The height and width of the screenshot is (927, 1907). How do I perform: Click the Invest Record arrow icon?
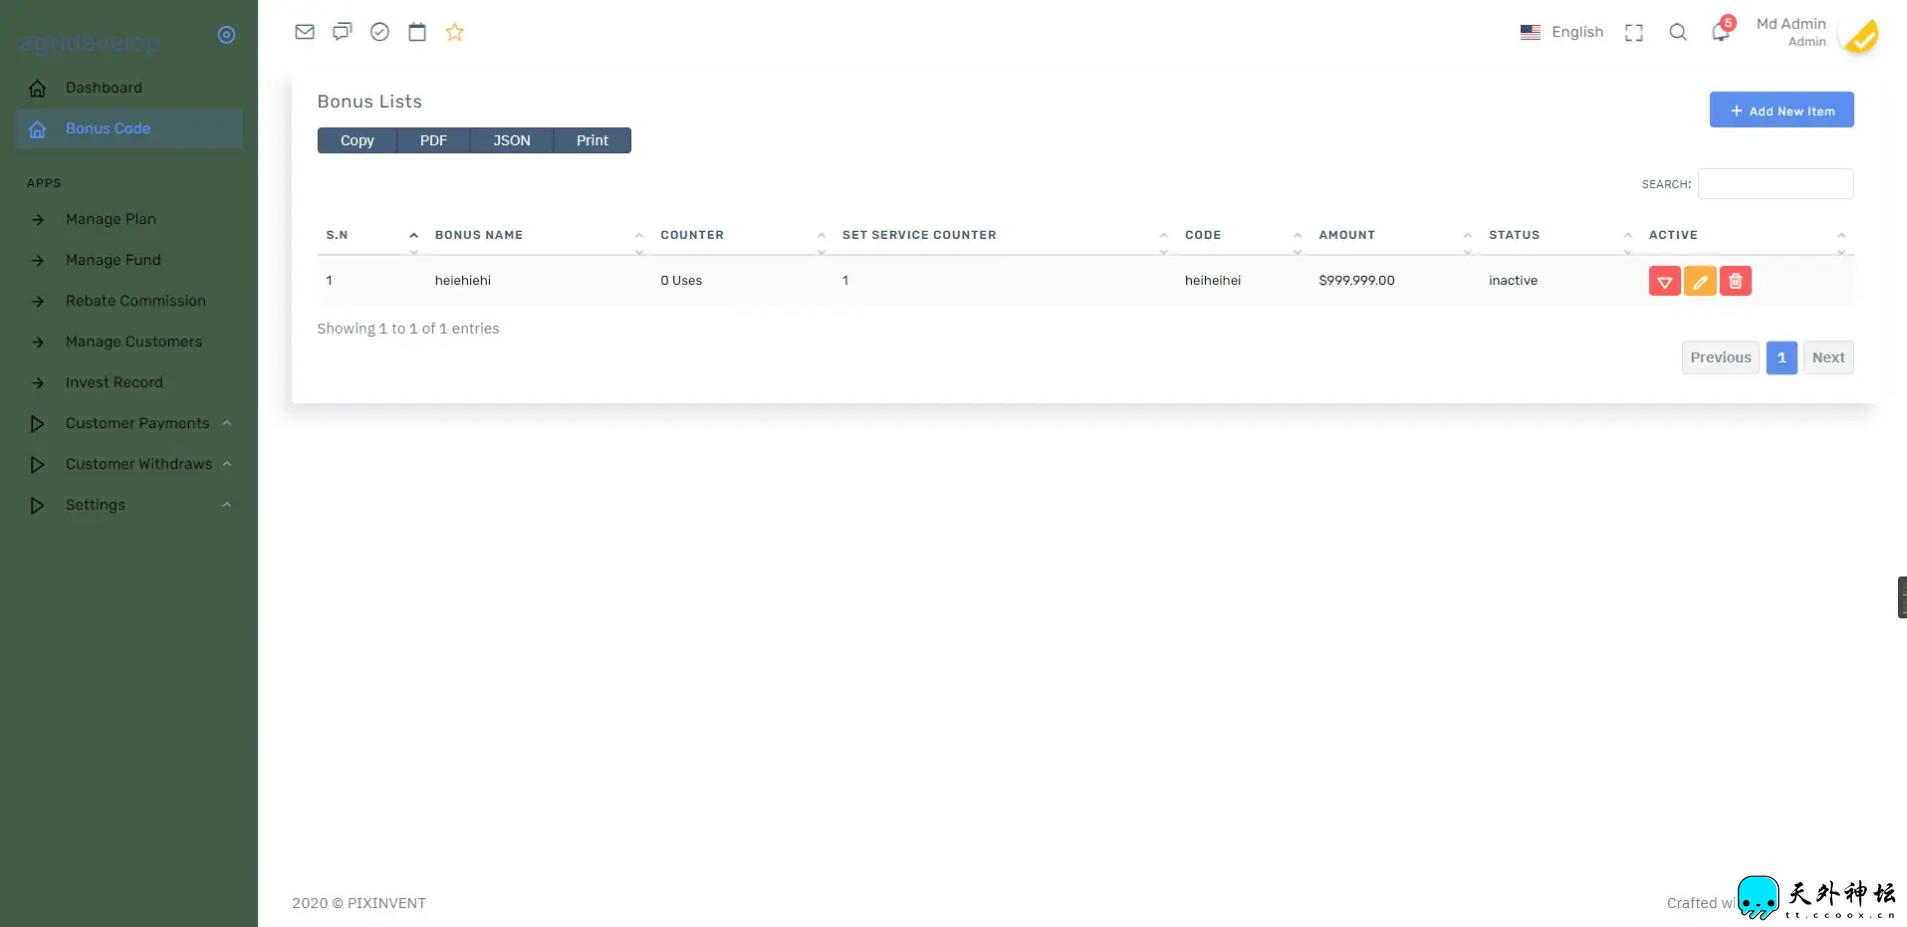[38, 383]
